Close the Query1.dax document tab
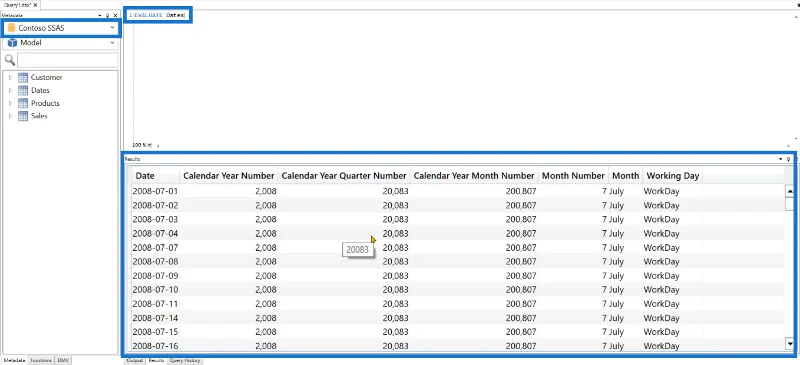The width and height of the screenshot is (800, 365). point(35,5)
